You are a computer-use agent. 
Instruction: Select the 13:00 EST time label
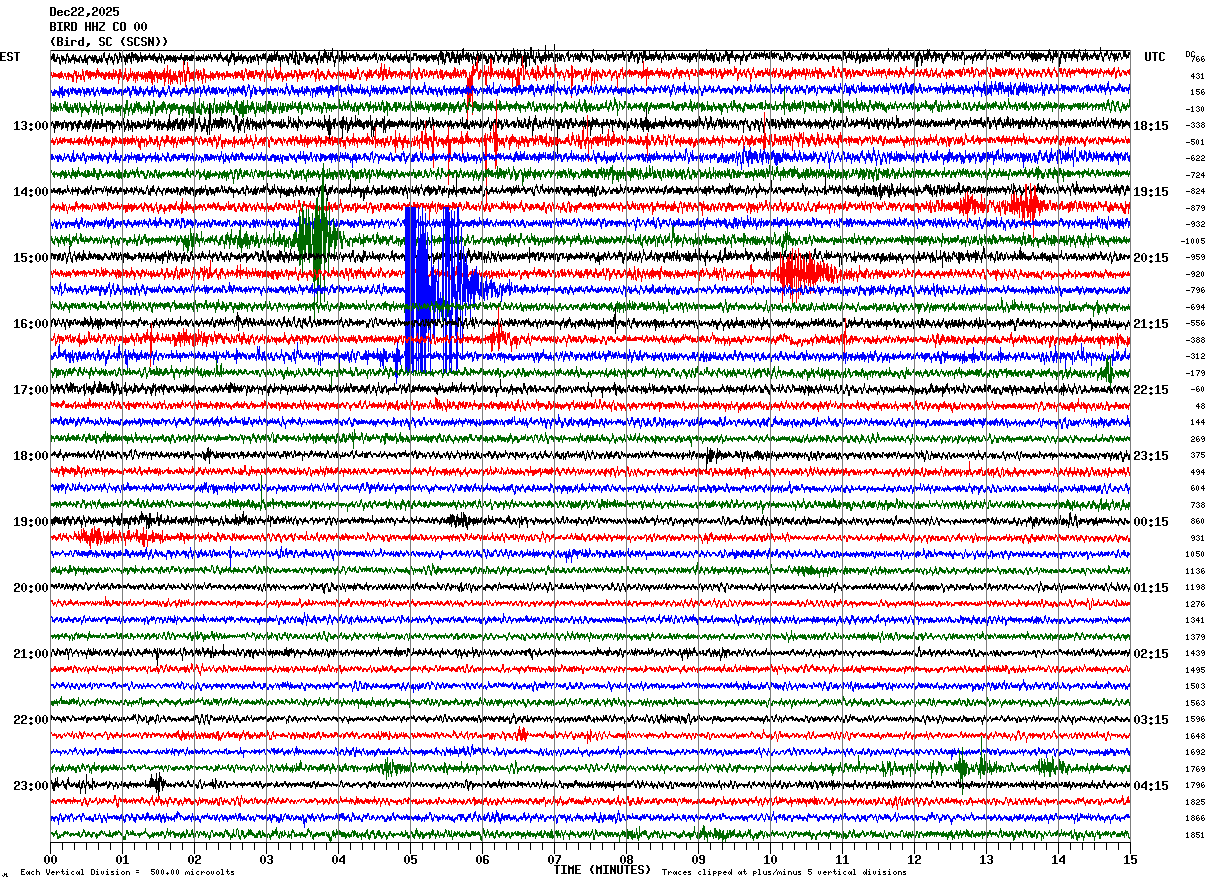click(x=31, y=126)
